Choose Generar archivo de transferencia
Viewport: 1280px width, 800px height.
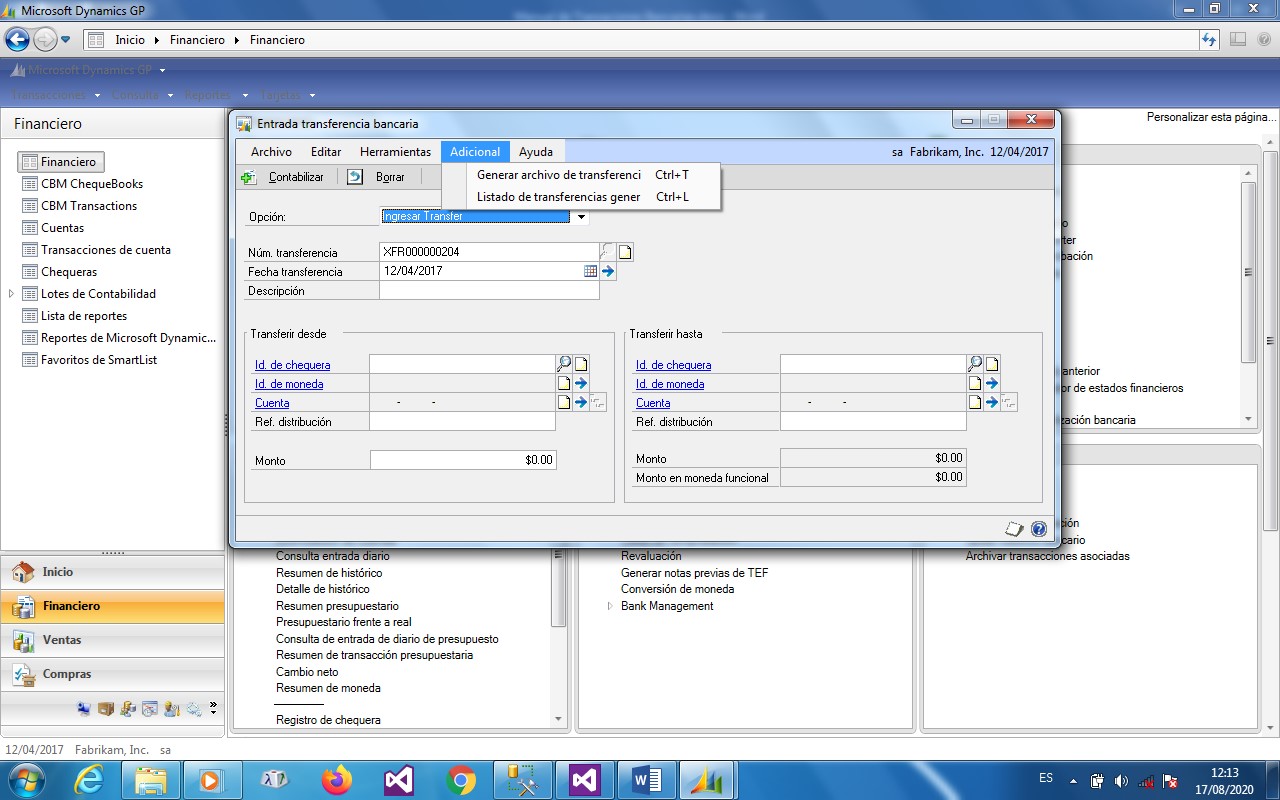(x=583, y=175)
